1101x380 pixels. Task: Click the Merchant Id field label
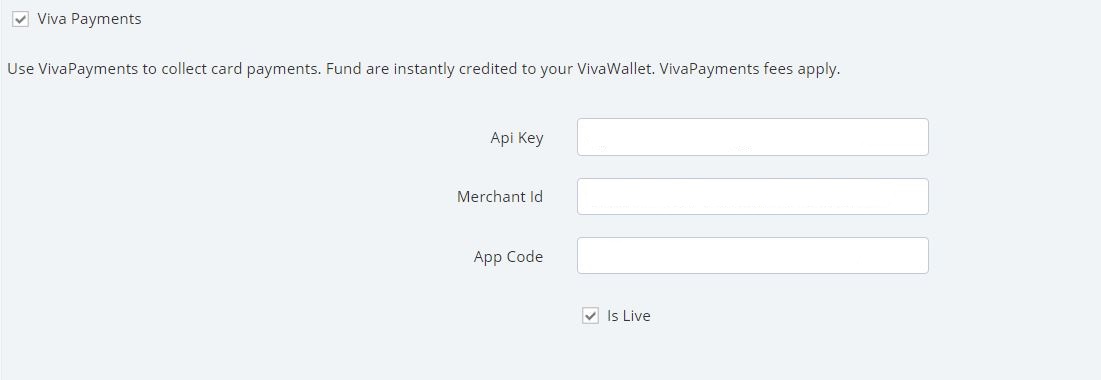click(x=500, y=197)
